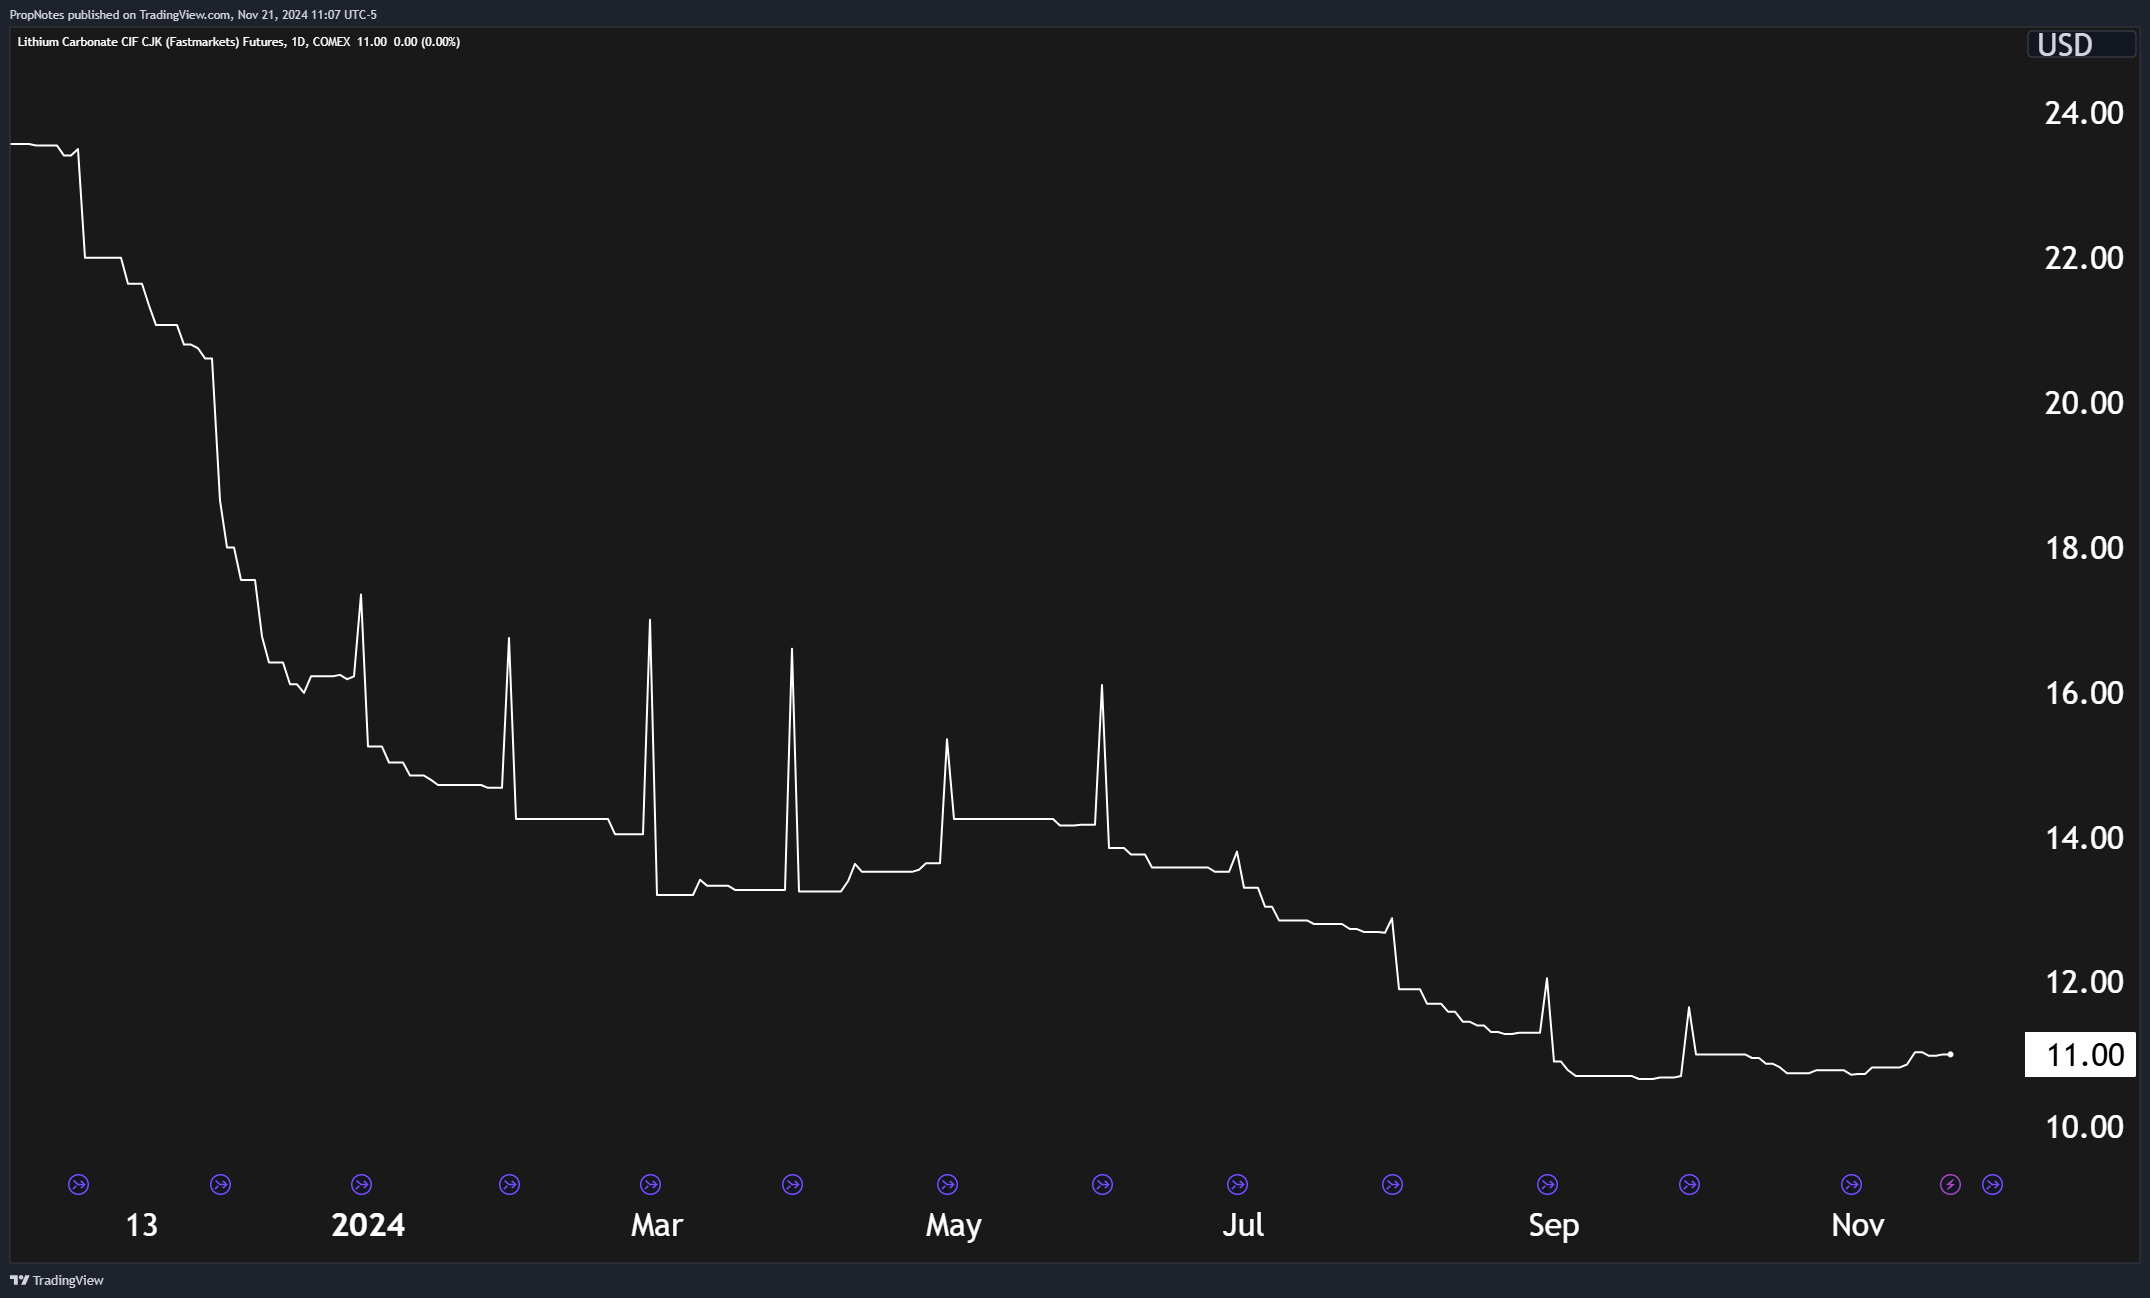
Task: Click the leftmost contract rollover marker icon
Action: coord(78,1185)
